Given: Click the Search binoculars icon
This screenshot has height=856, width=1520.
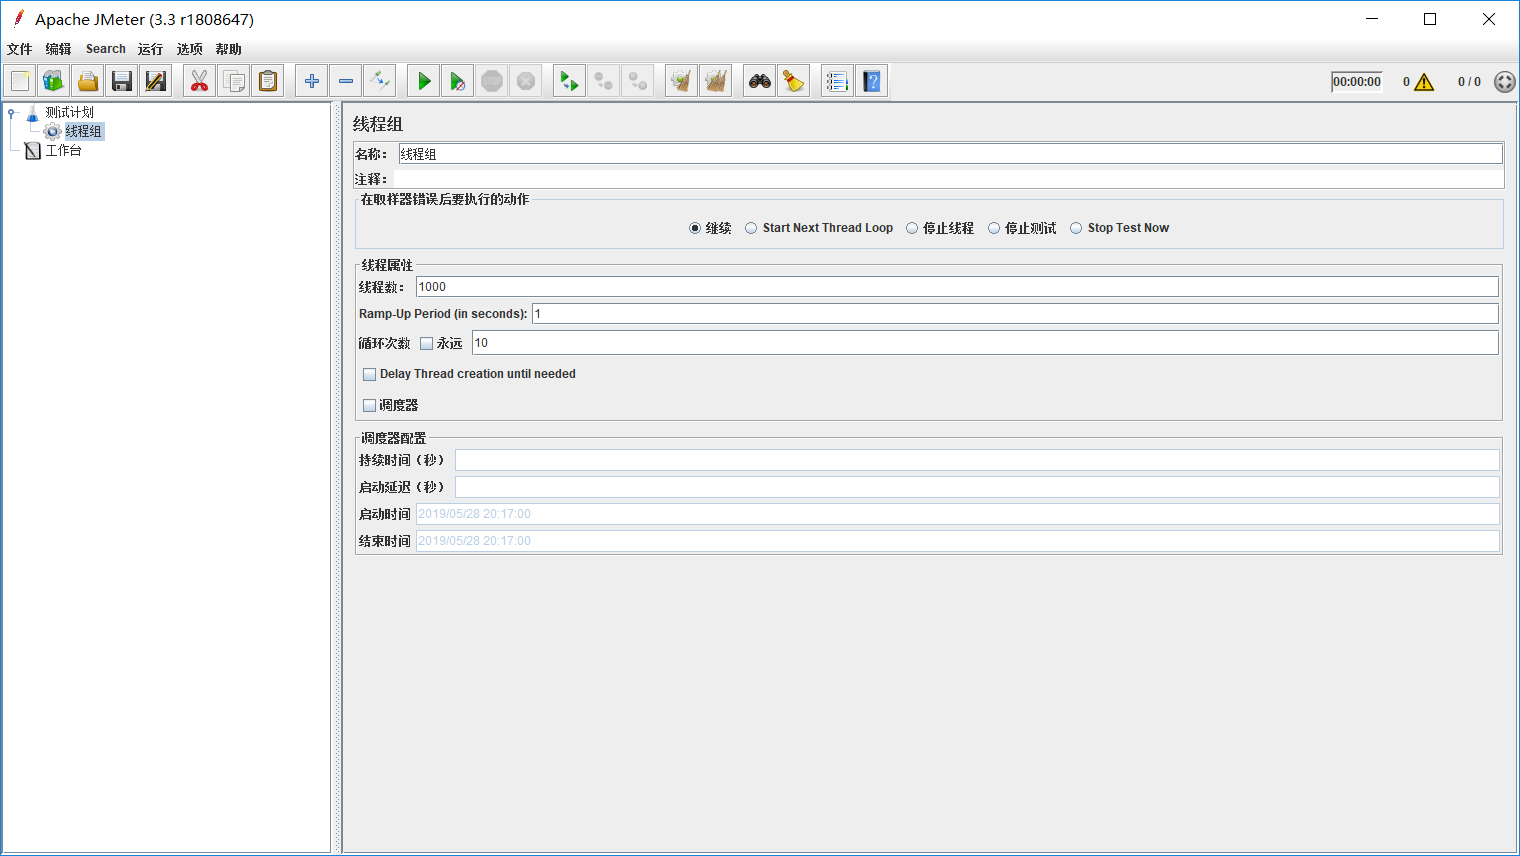Looking at the screenshot, I should coord(759,80).
